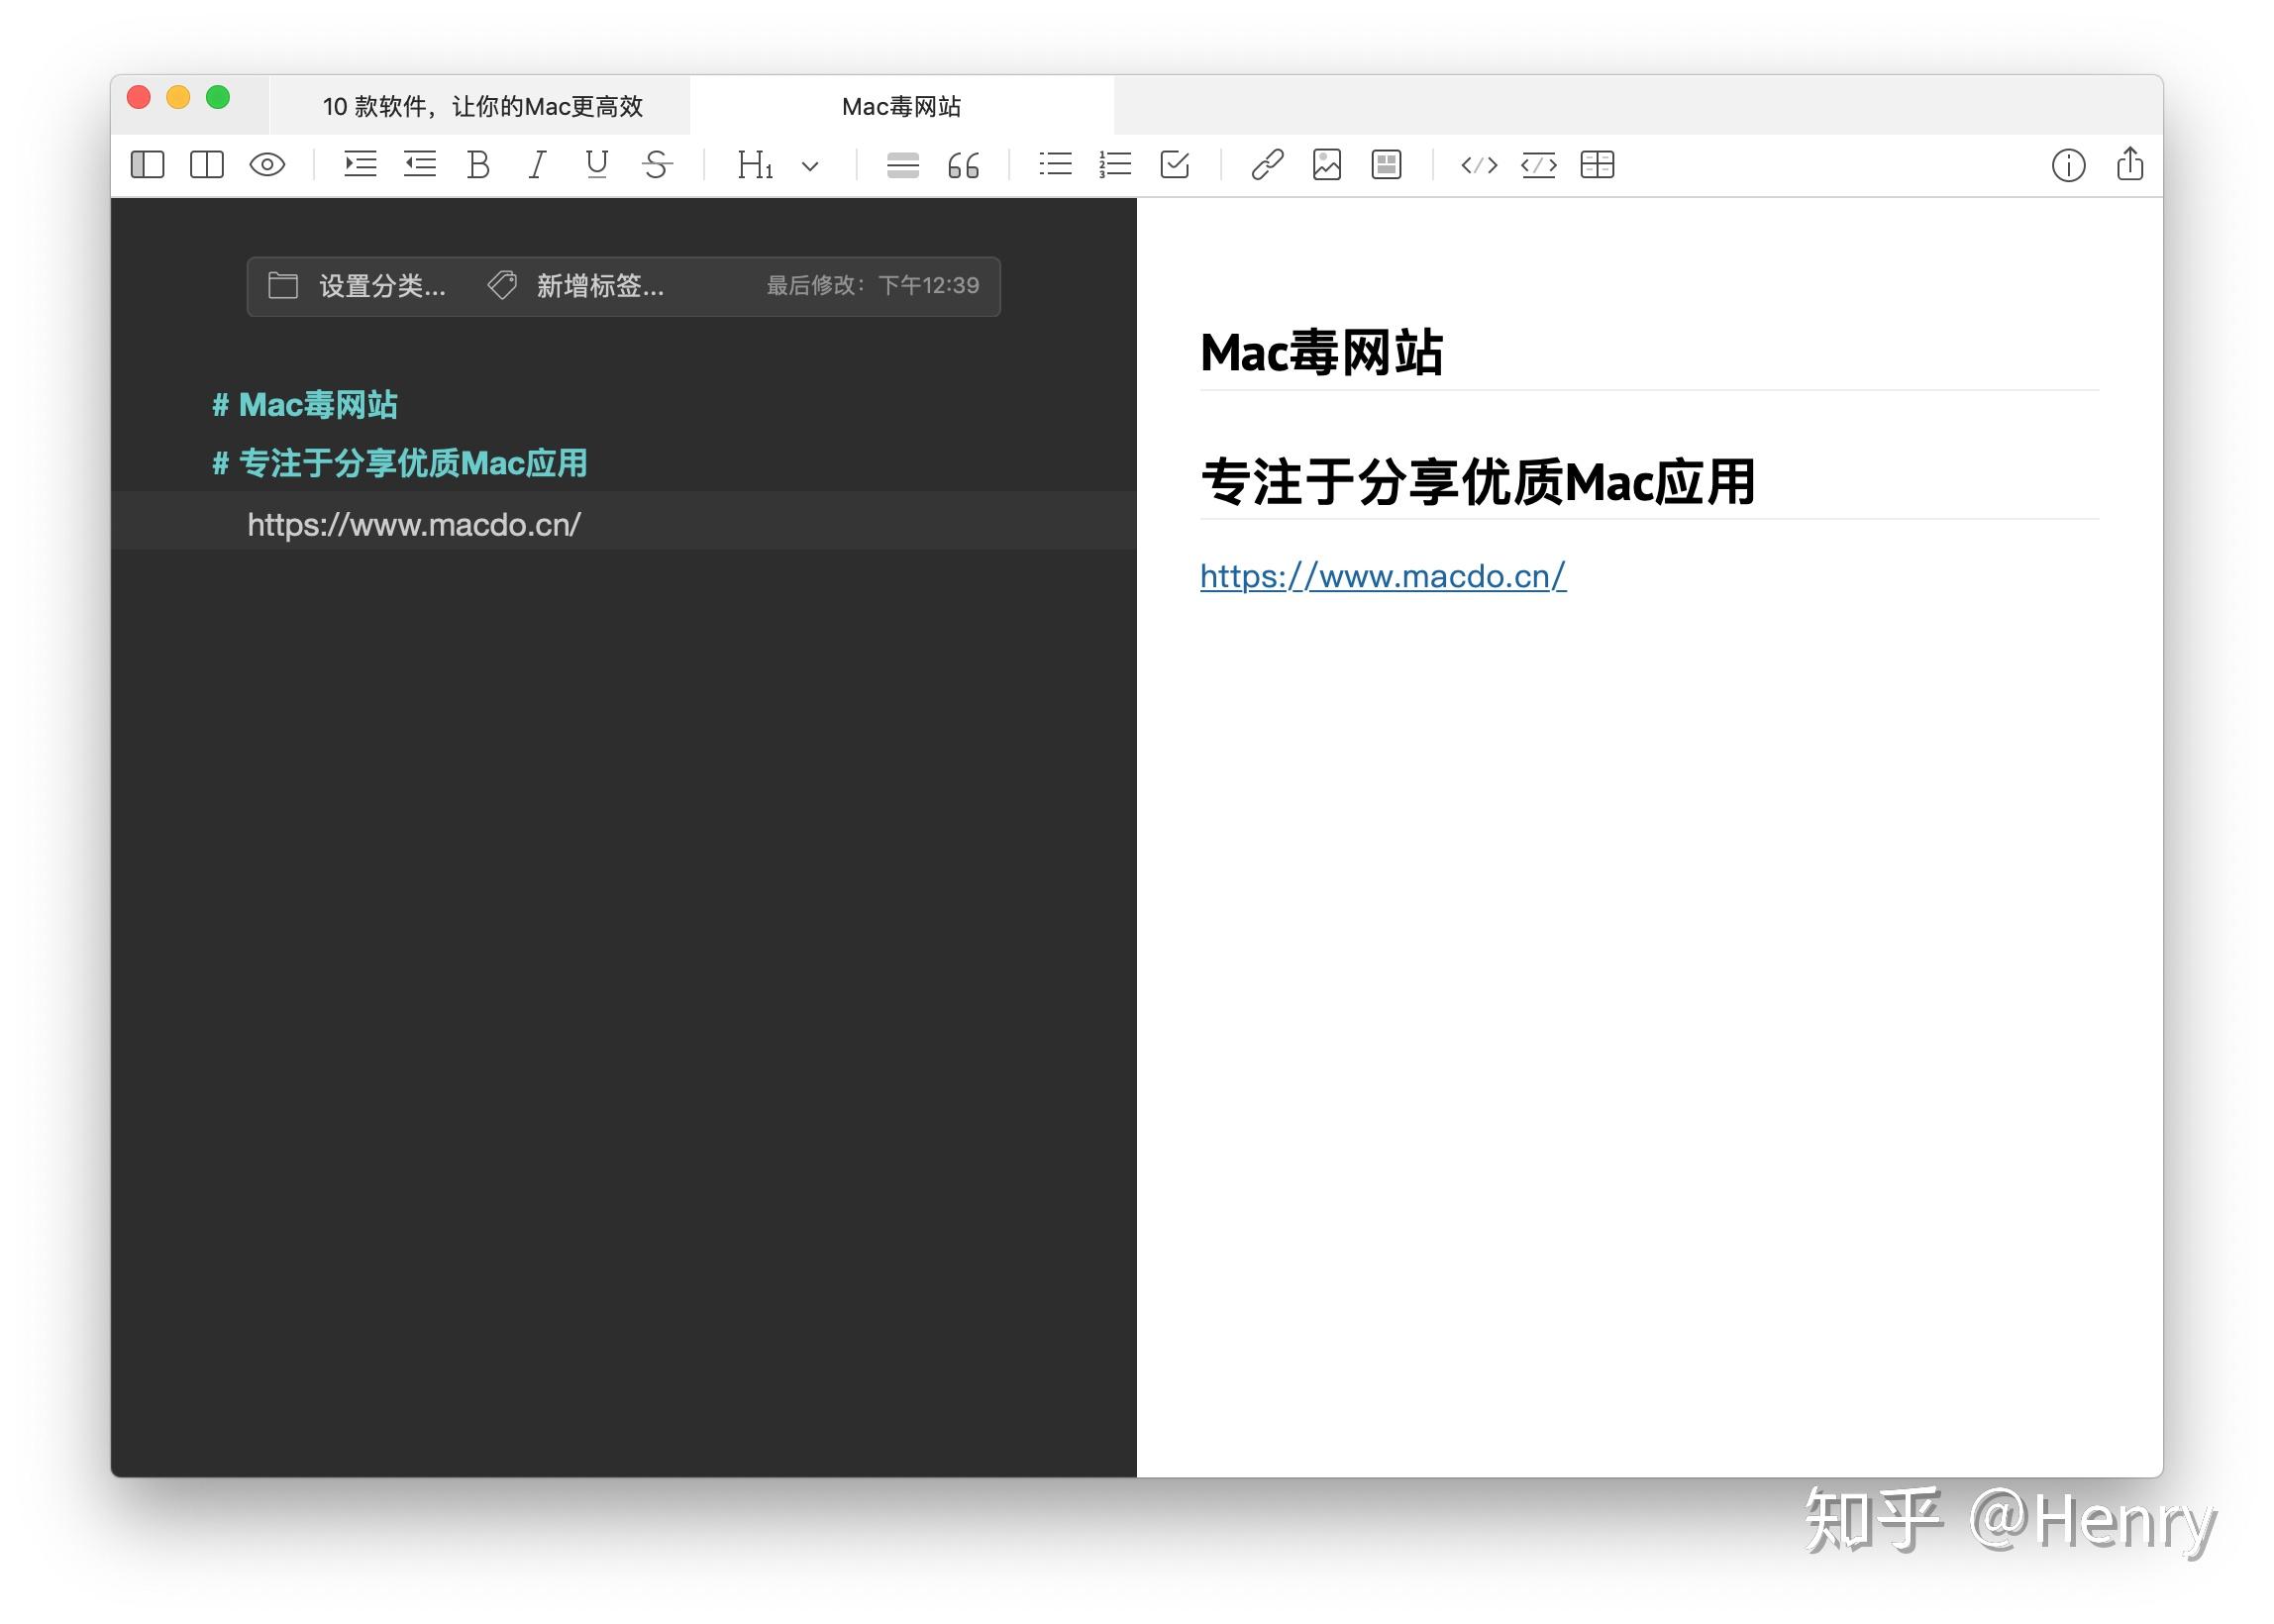Open the share/export menu

tap(2130, 163)
